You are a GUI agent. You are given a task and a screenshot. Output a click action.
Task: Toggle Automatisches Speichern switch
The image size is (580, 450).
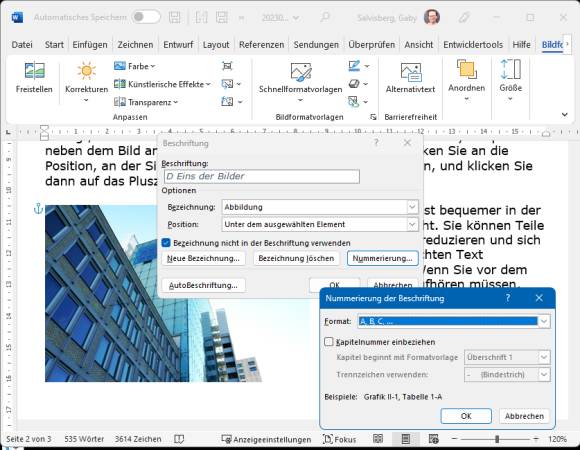point(146,17)
